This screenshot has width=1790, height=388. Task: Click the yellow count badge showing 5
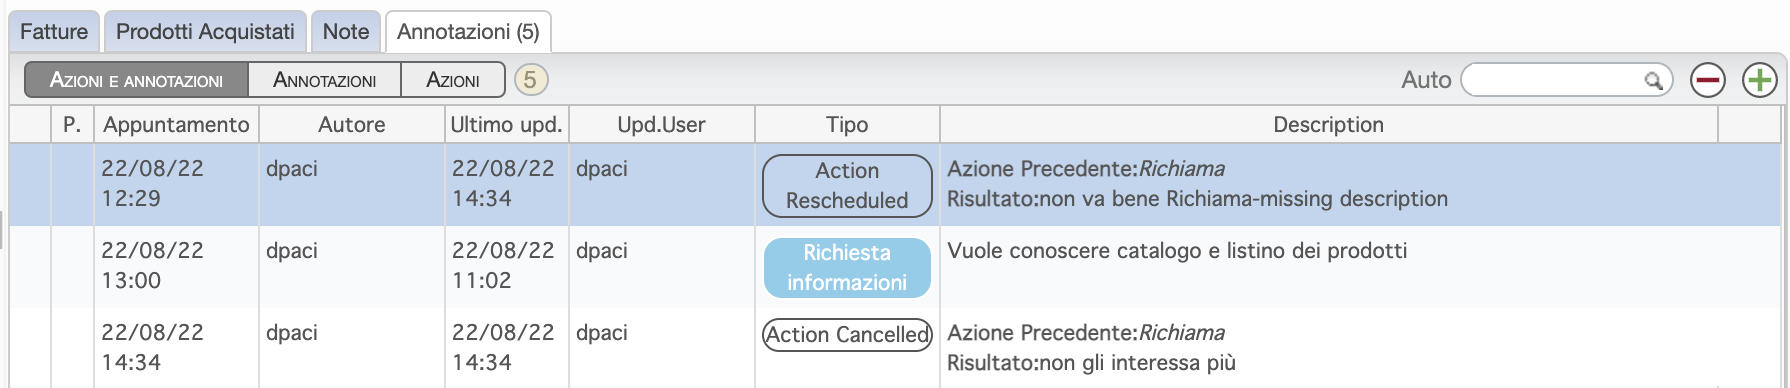[531, 80]
